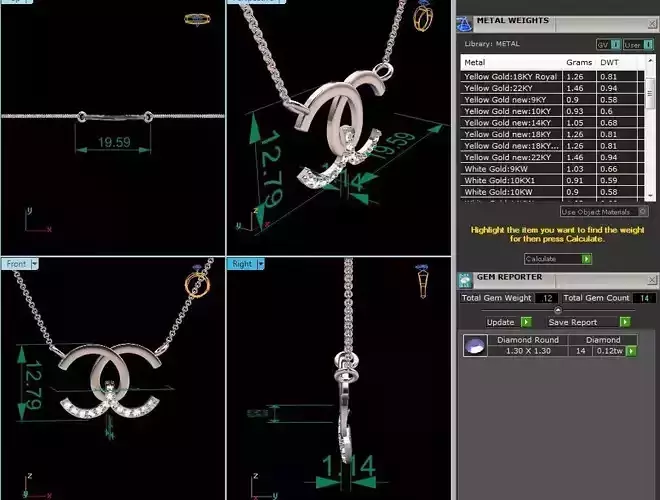Click the ring orientation icon in the Perspective viewport
The image size is (660, 500).
click(423, 16)
